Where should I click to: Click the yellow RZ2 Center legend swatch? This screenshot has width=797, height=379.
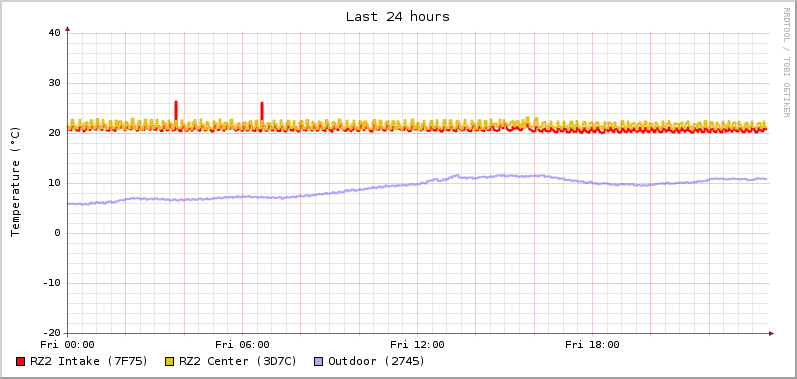[x=169, y=362]
